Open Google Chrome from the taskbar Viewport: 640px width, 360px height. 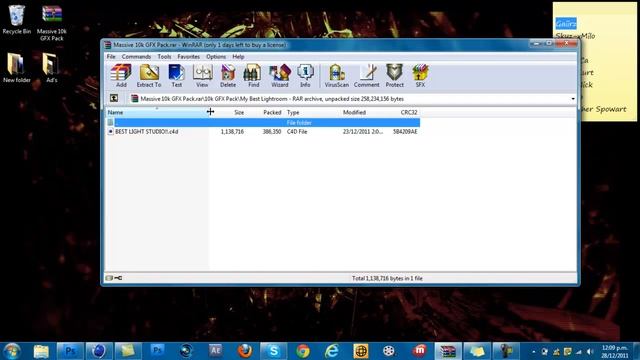click(x=303, y=351)
